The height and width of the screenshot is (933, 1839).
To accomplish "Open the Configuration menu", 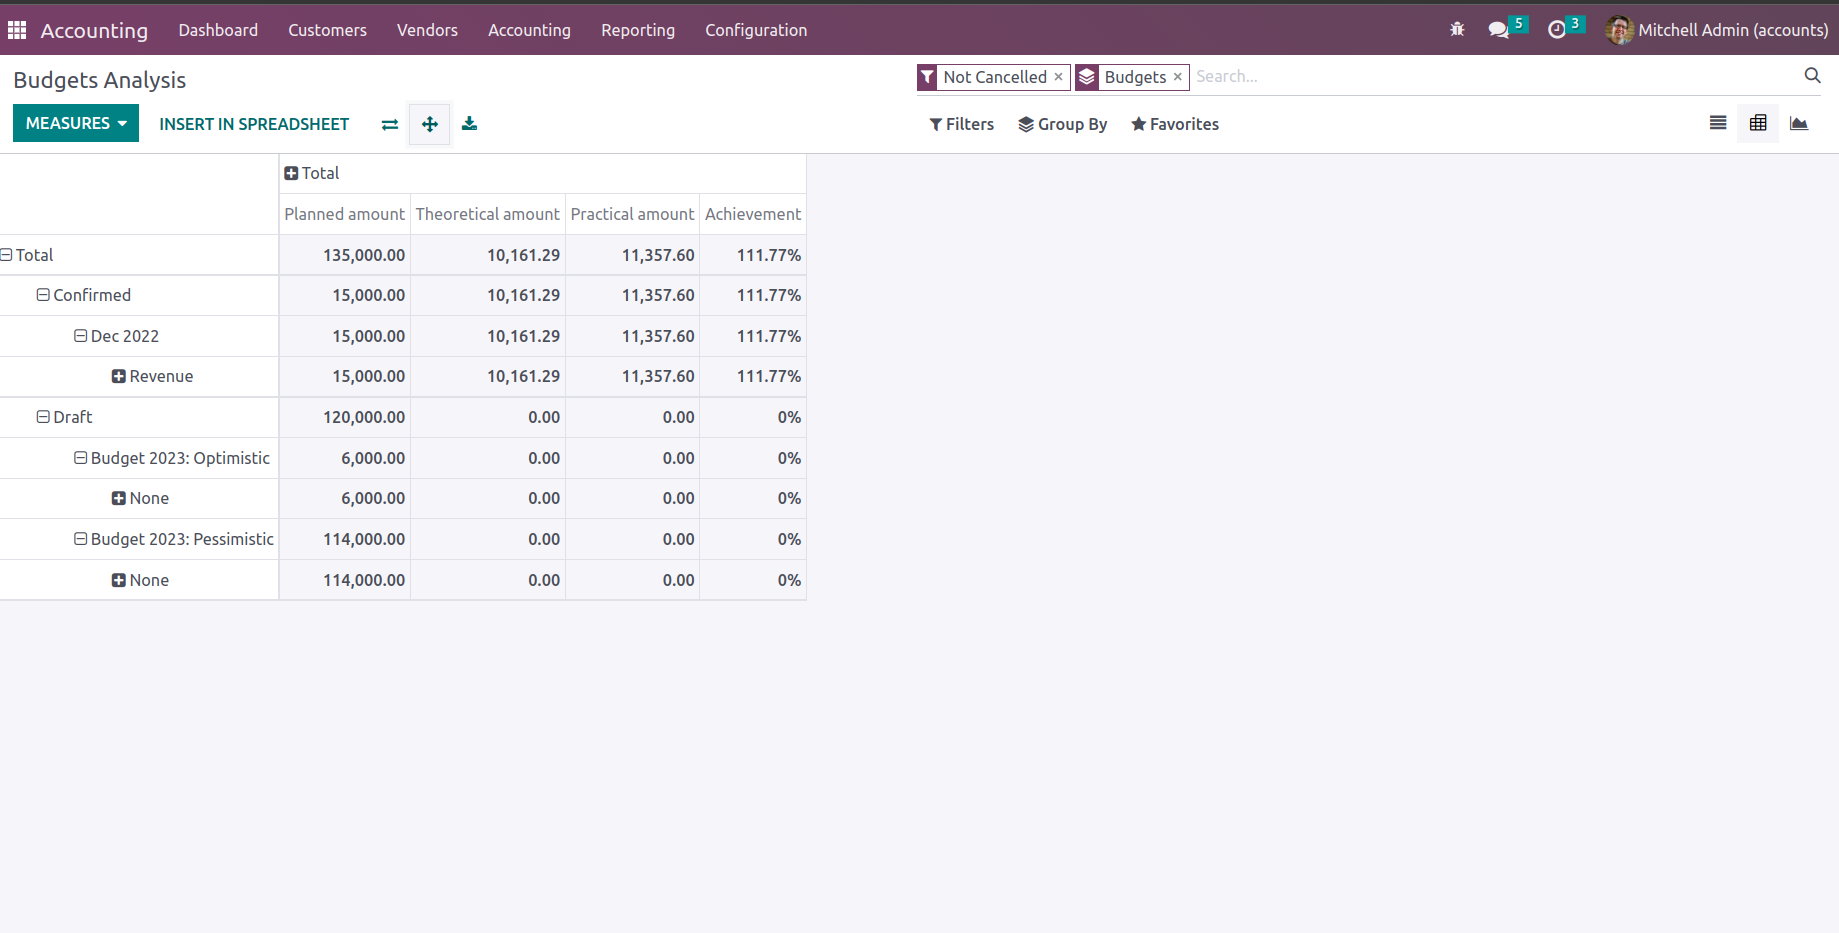I will [x=756, y=30].
